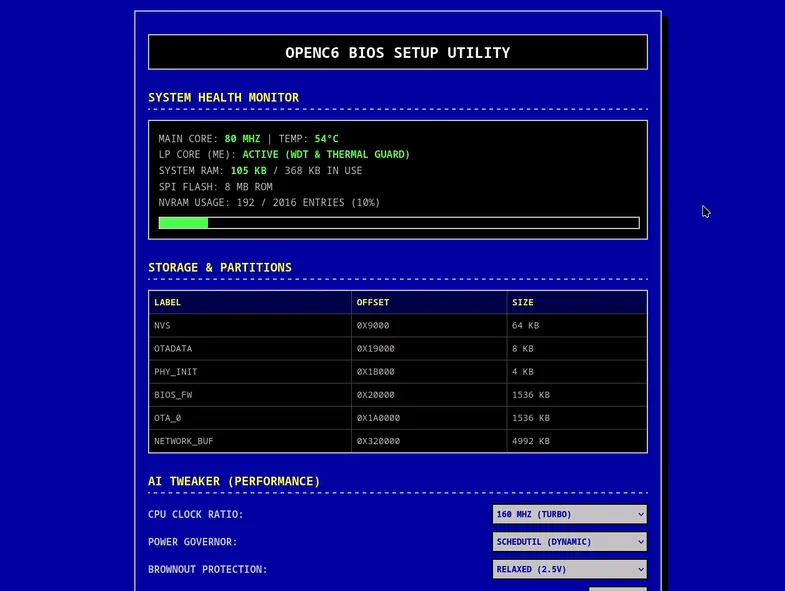Expand the Power Governor dropdown
Viewport: 785px width, 591px height.
click(570, 542)
